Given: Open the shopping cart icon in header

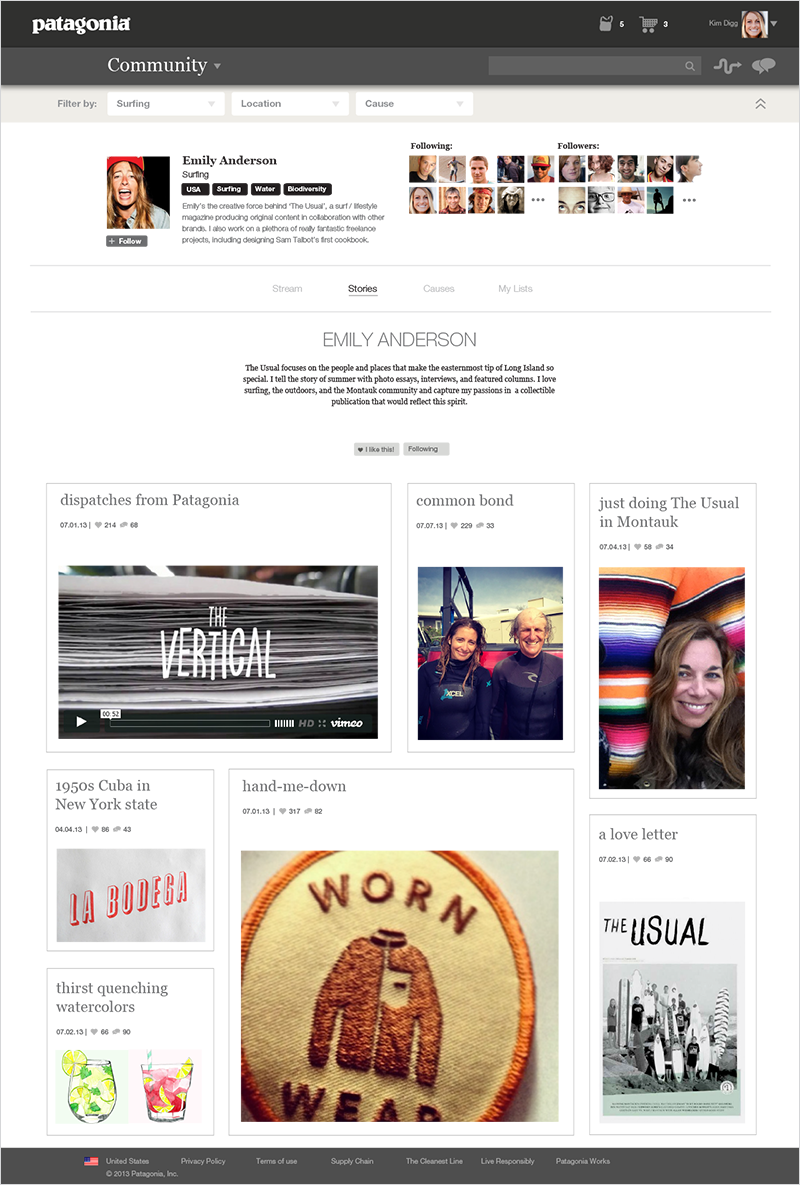Looking at the screenshot, I should 648,24.
